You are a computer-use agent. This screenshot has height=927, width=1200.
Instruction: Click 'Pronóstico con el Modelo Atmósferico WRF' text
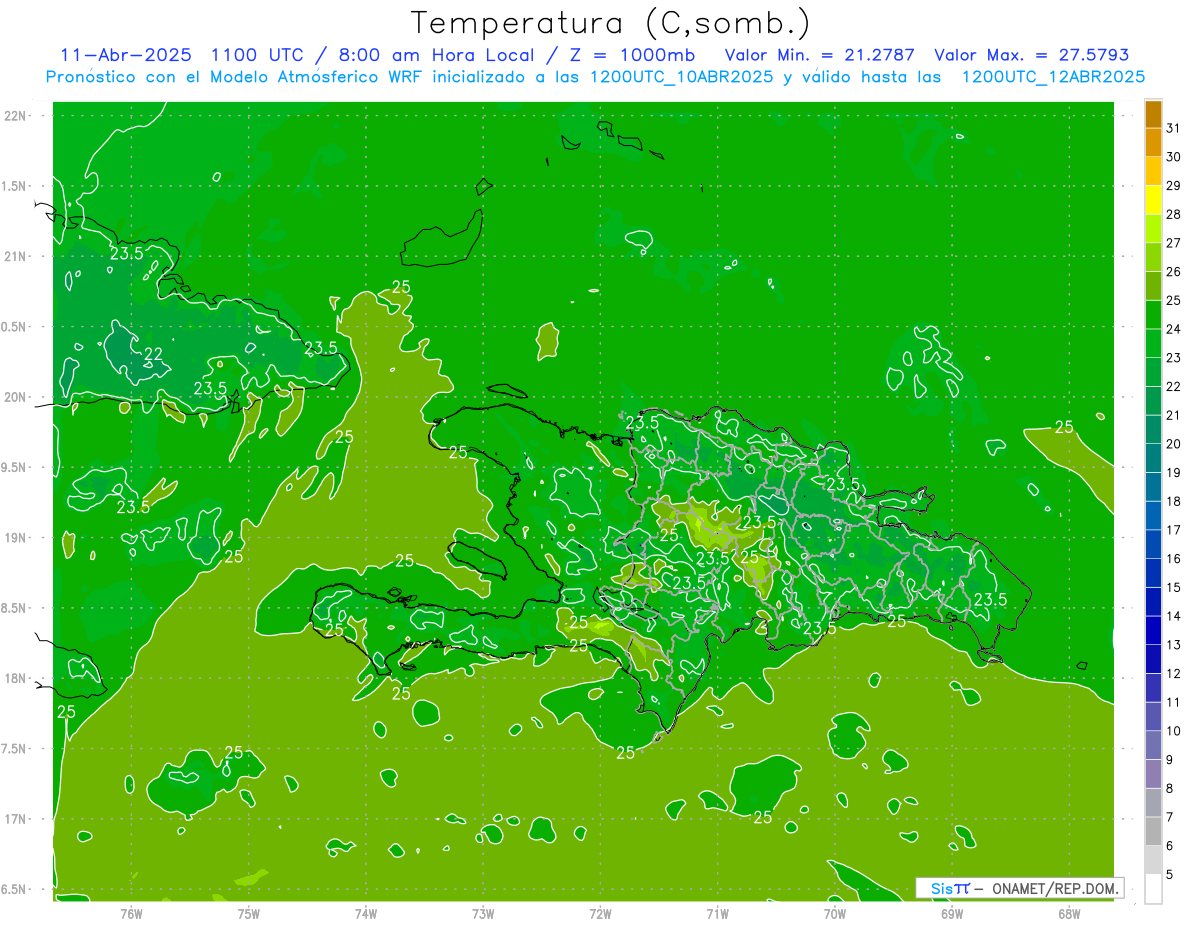point(237,76)
